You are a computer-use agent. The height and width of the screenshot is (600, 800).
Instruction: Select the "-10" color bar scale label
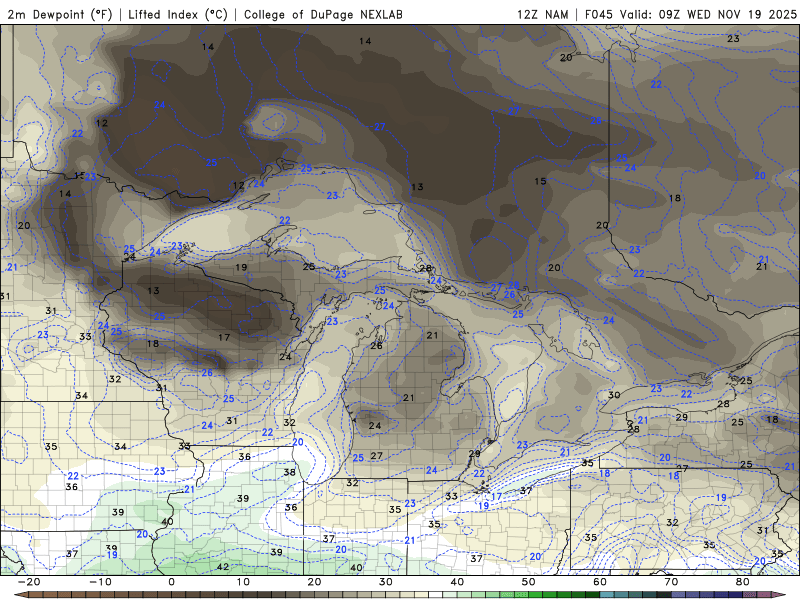pyautogui.click(x=100, y=582)
